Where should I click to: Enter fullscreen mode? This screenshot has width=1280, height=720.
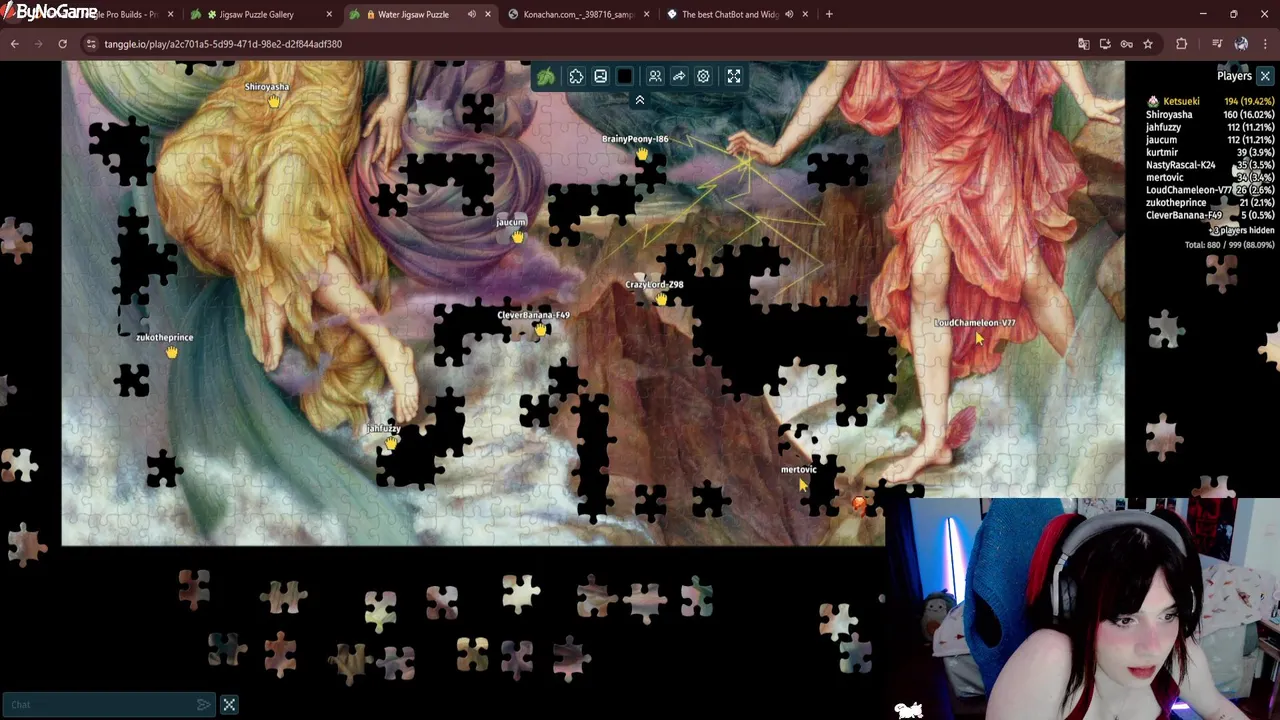[734, 77]
